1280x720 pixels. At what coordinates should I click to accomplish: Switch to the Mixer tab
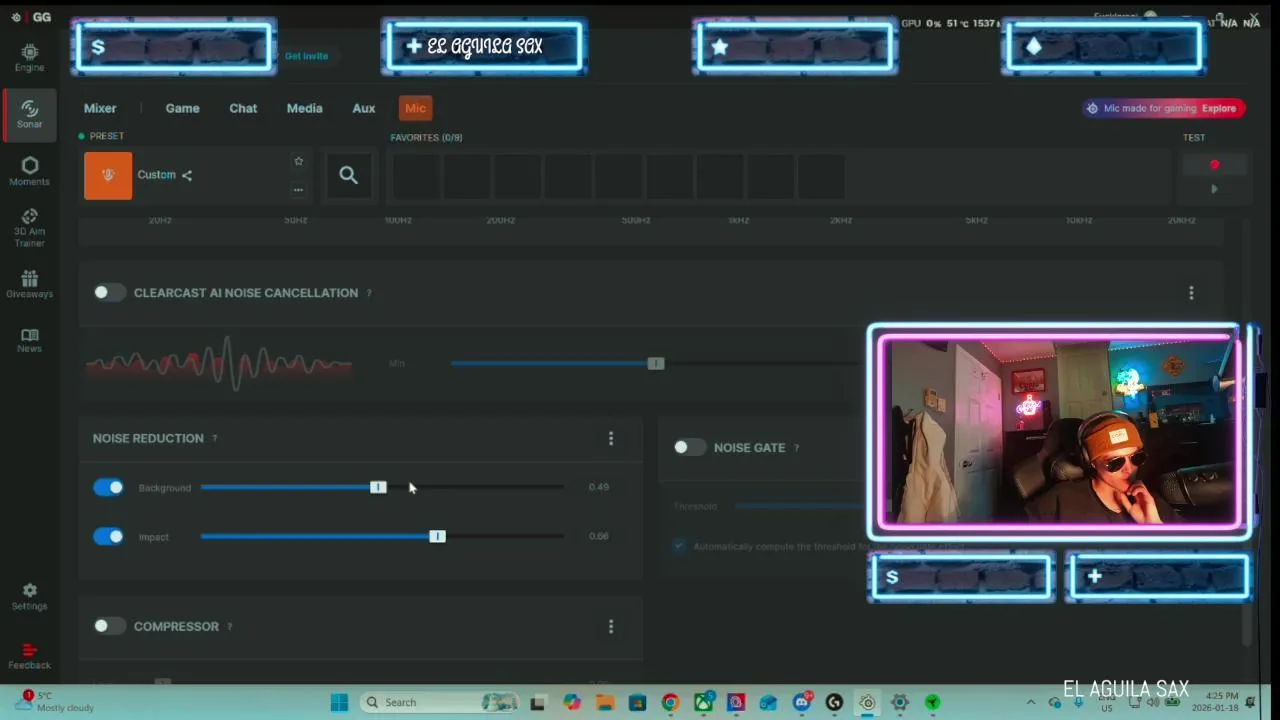click(x=100, y=108)
